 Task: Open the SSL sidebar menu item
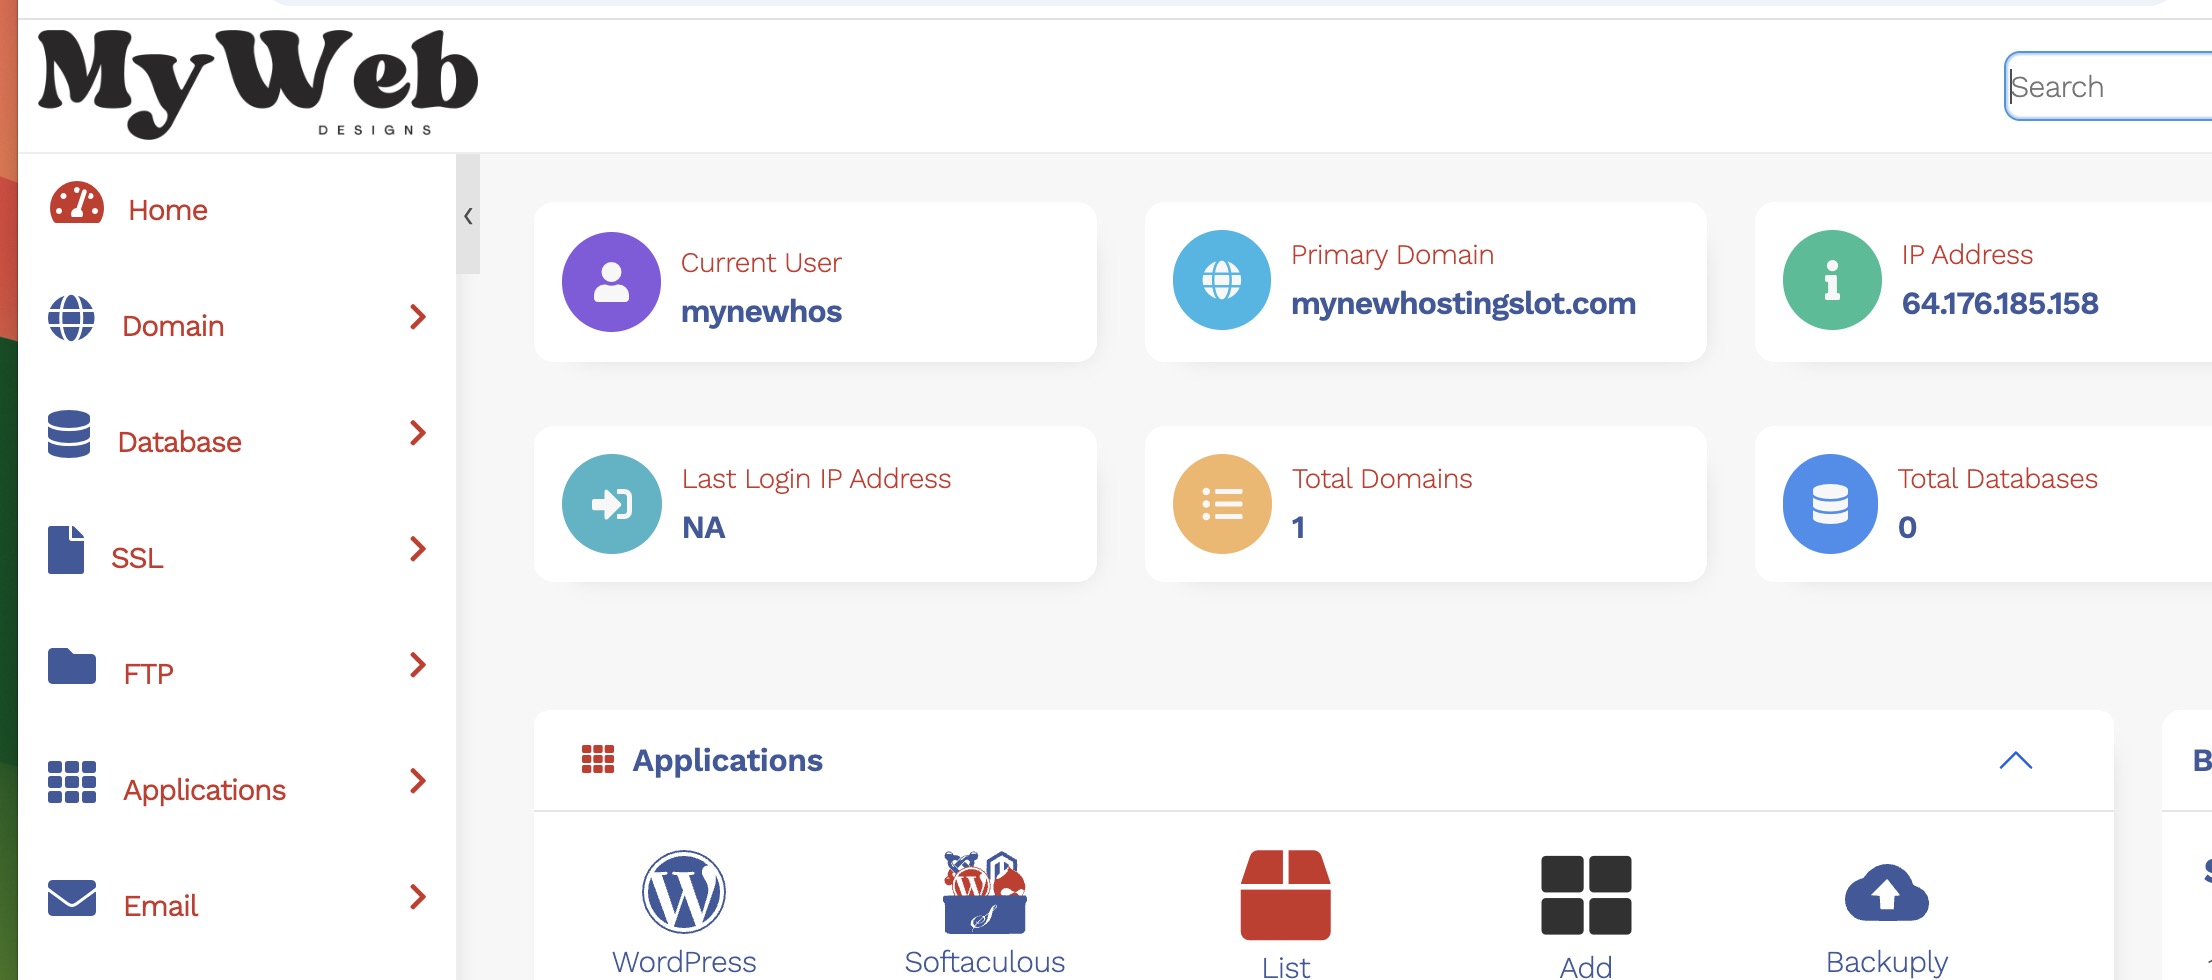(137, 558)
